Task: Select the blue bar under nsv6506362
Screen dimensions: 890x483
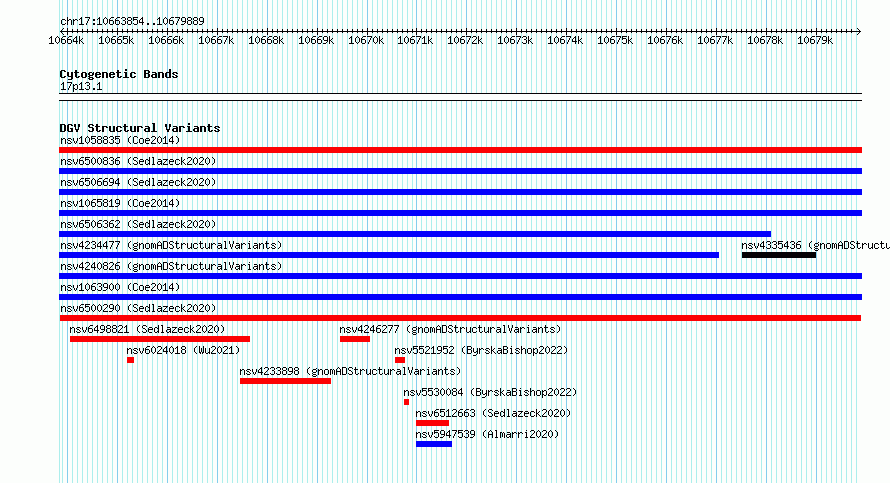Action: coord(415,234)
